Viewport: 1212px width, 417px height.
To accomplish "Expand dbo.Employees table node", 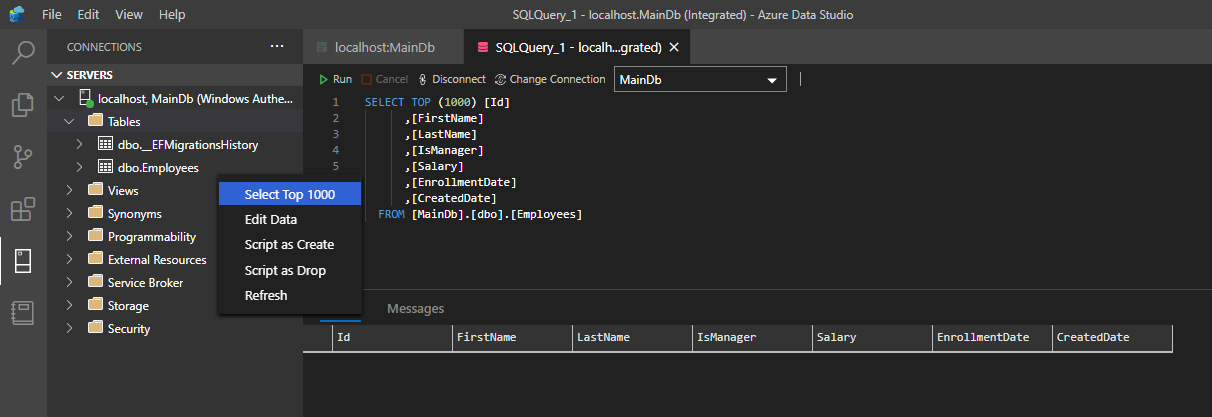I will [80, 168].
